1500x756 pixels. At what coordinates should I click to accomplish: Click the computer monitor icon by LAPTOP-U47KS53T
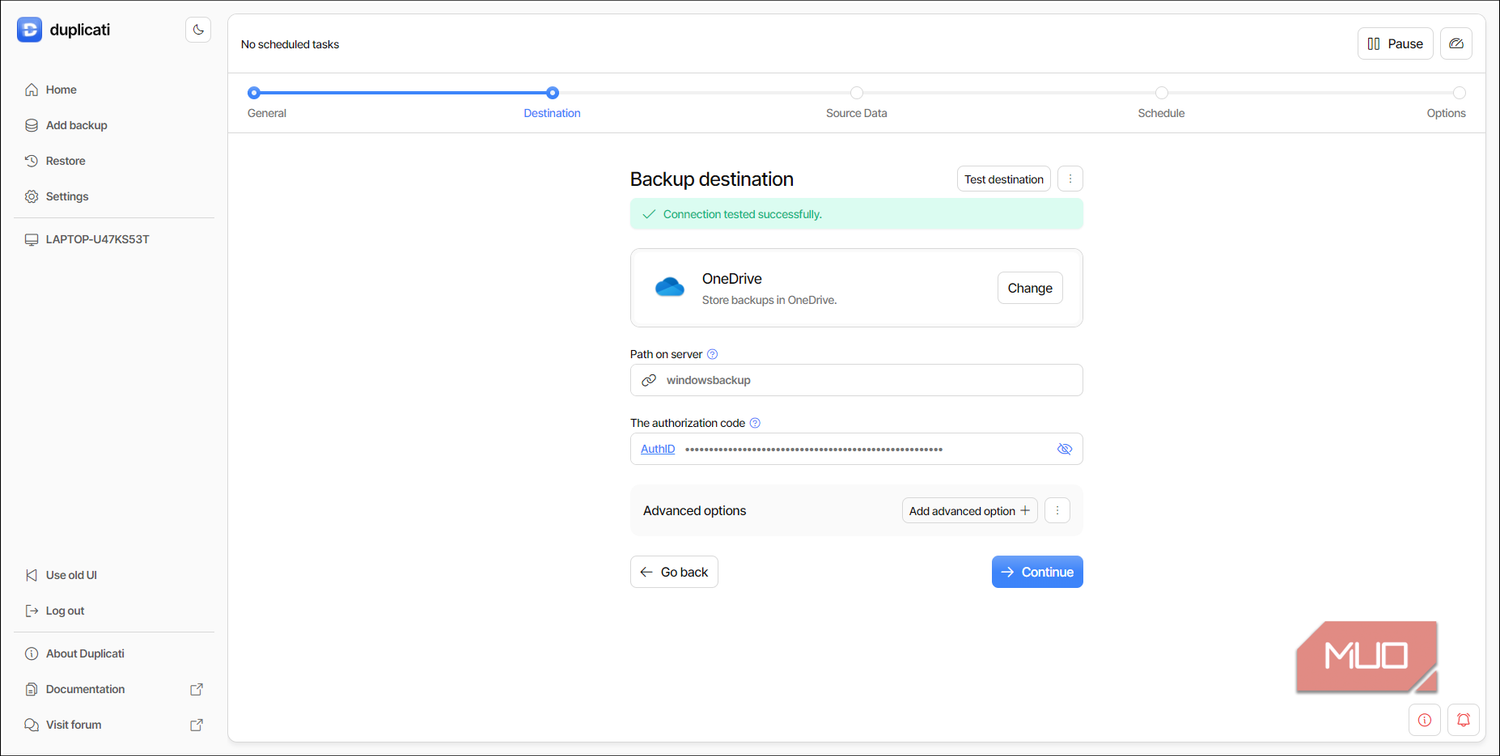pos(32,240)
